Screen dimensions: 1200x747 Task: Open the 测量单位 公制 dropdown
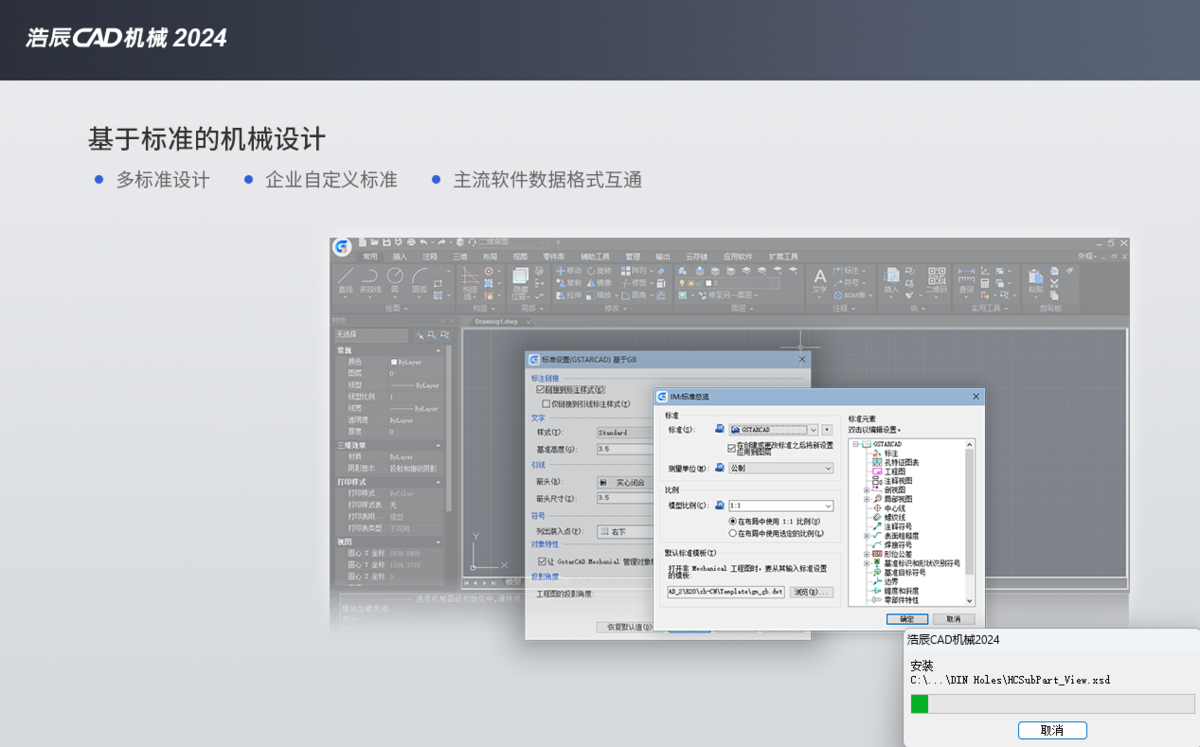pos(781,468)
